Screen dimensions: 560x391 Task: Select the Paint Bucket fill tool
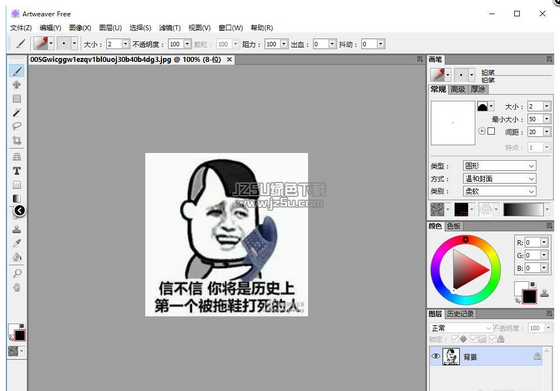click(17, 257)
